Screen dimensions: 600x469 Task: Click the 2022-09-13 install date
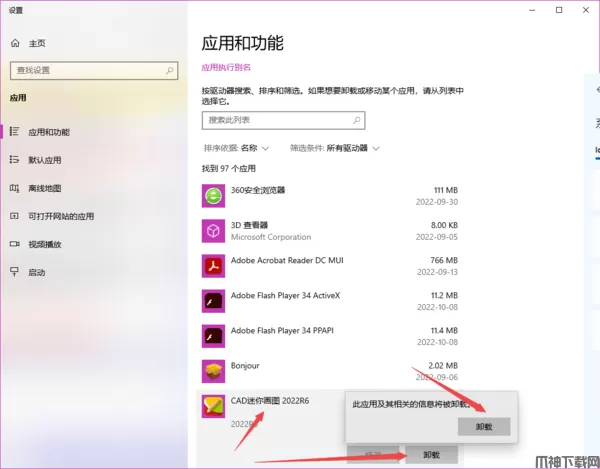point(437,272)
